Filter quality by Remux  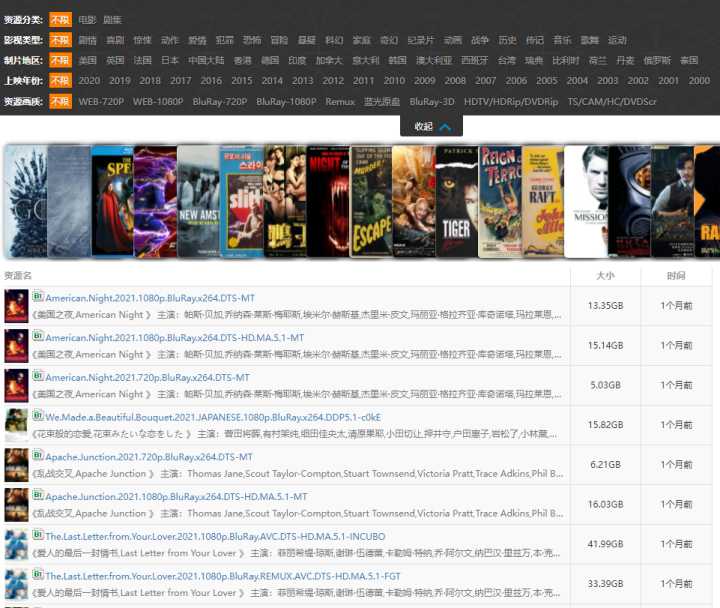(x=340, y=101)
